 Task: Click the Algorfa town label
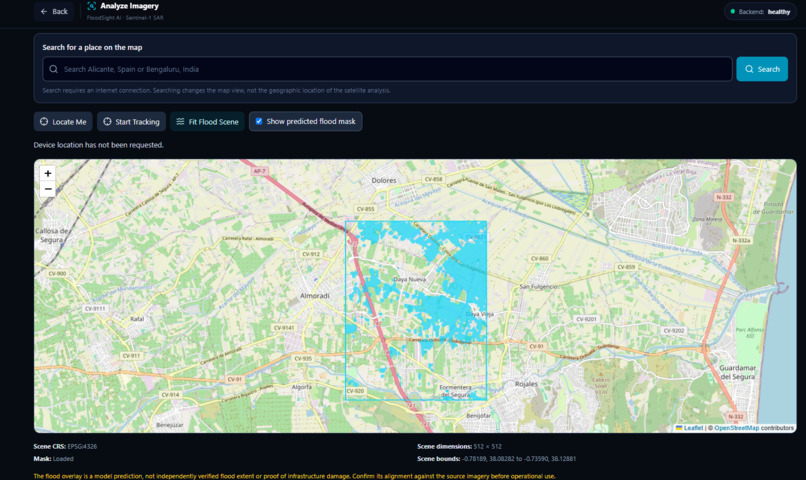coord(302,387)
